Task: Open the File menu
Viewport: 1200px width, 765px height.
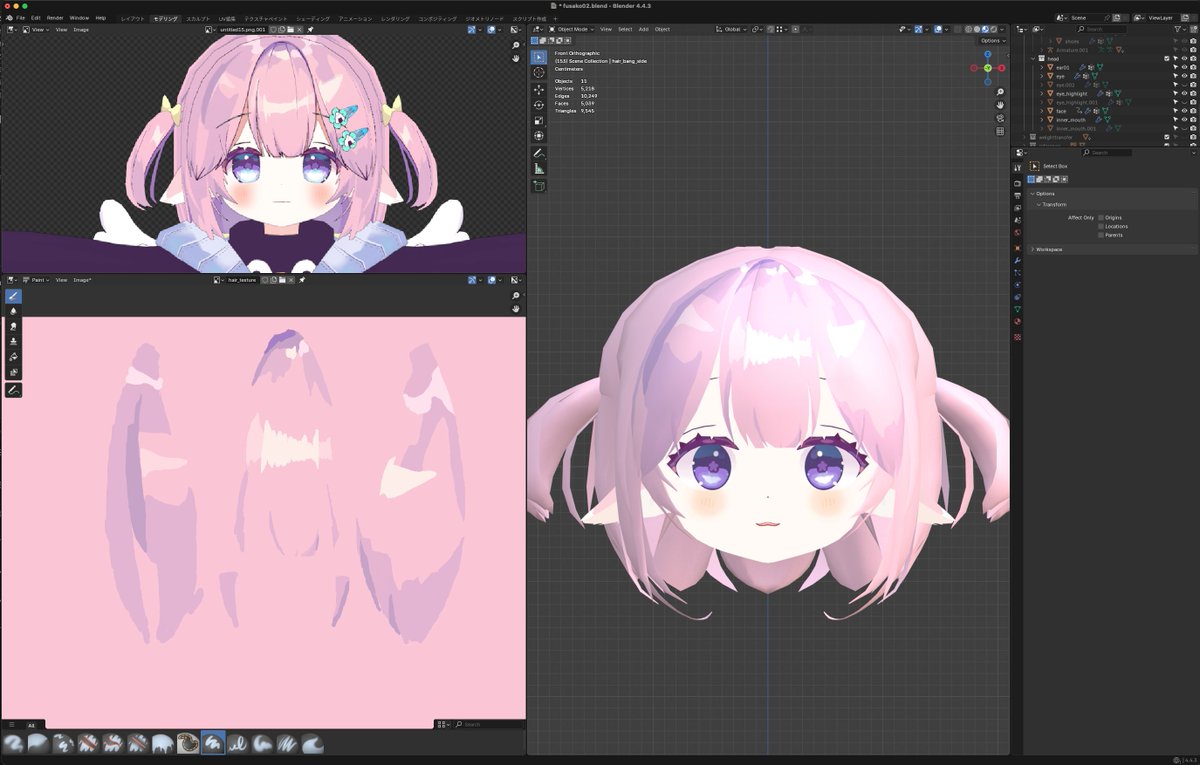Action: click(x=20, y=18)
